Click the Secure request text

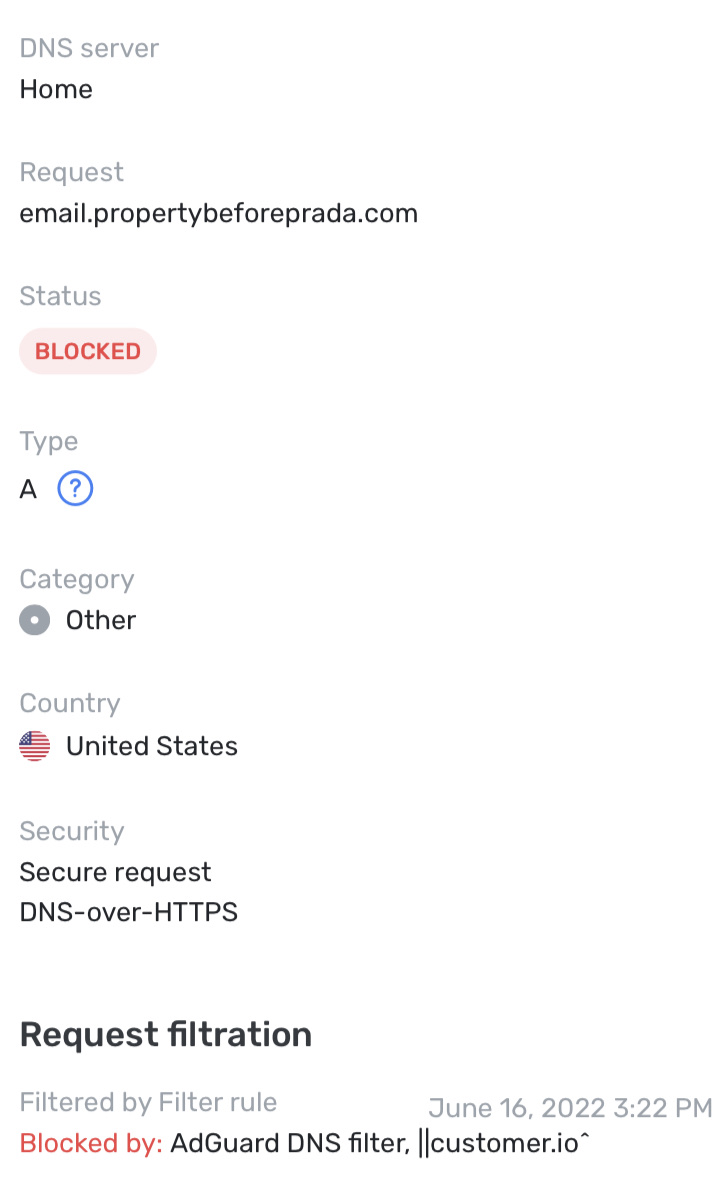(115, 871)
